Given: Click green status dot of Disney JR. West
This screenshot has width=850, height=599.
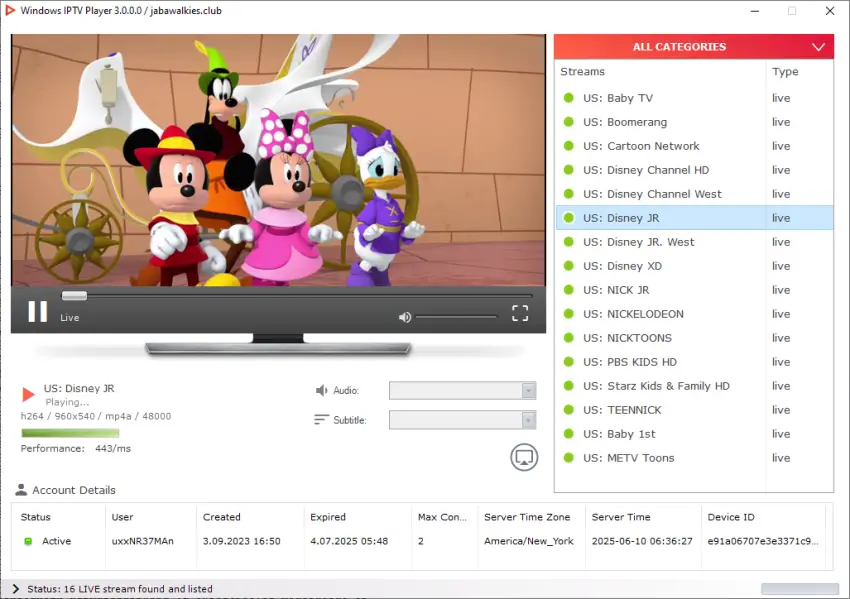Looking at the screenshot, I should click(569, 241).
